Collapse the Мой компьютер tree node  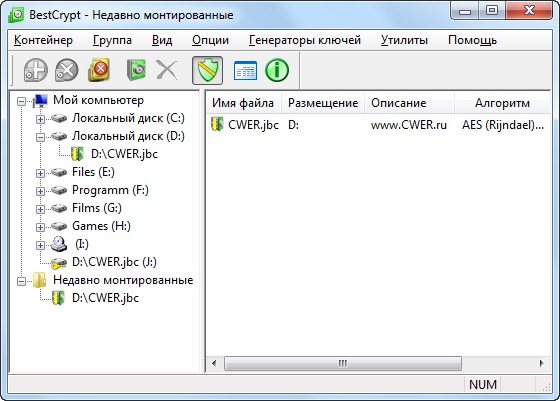(x=21, y=101)
